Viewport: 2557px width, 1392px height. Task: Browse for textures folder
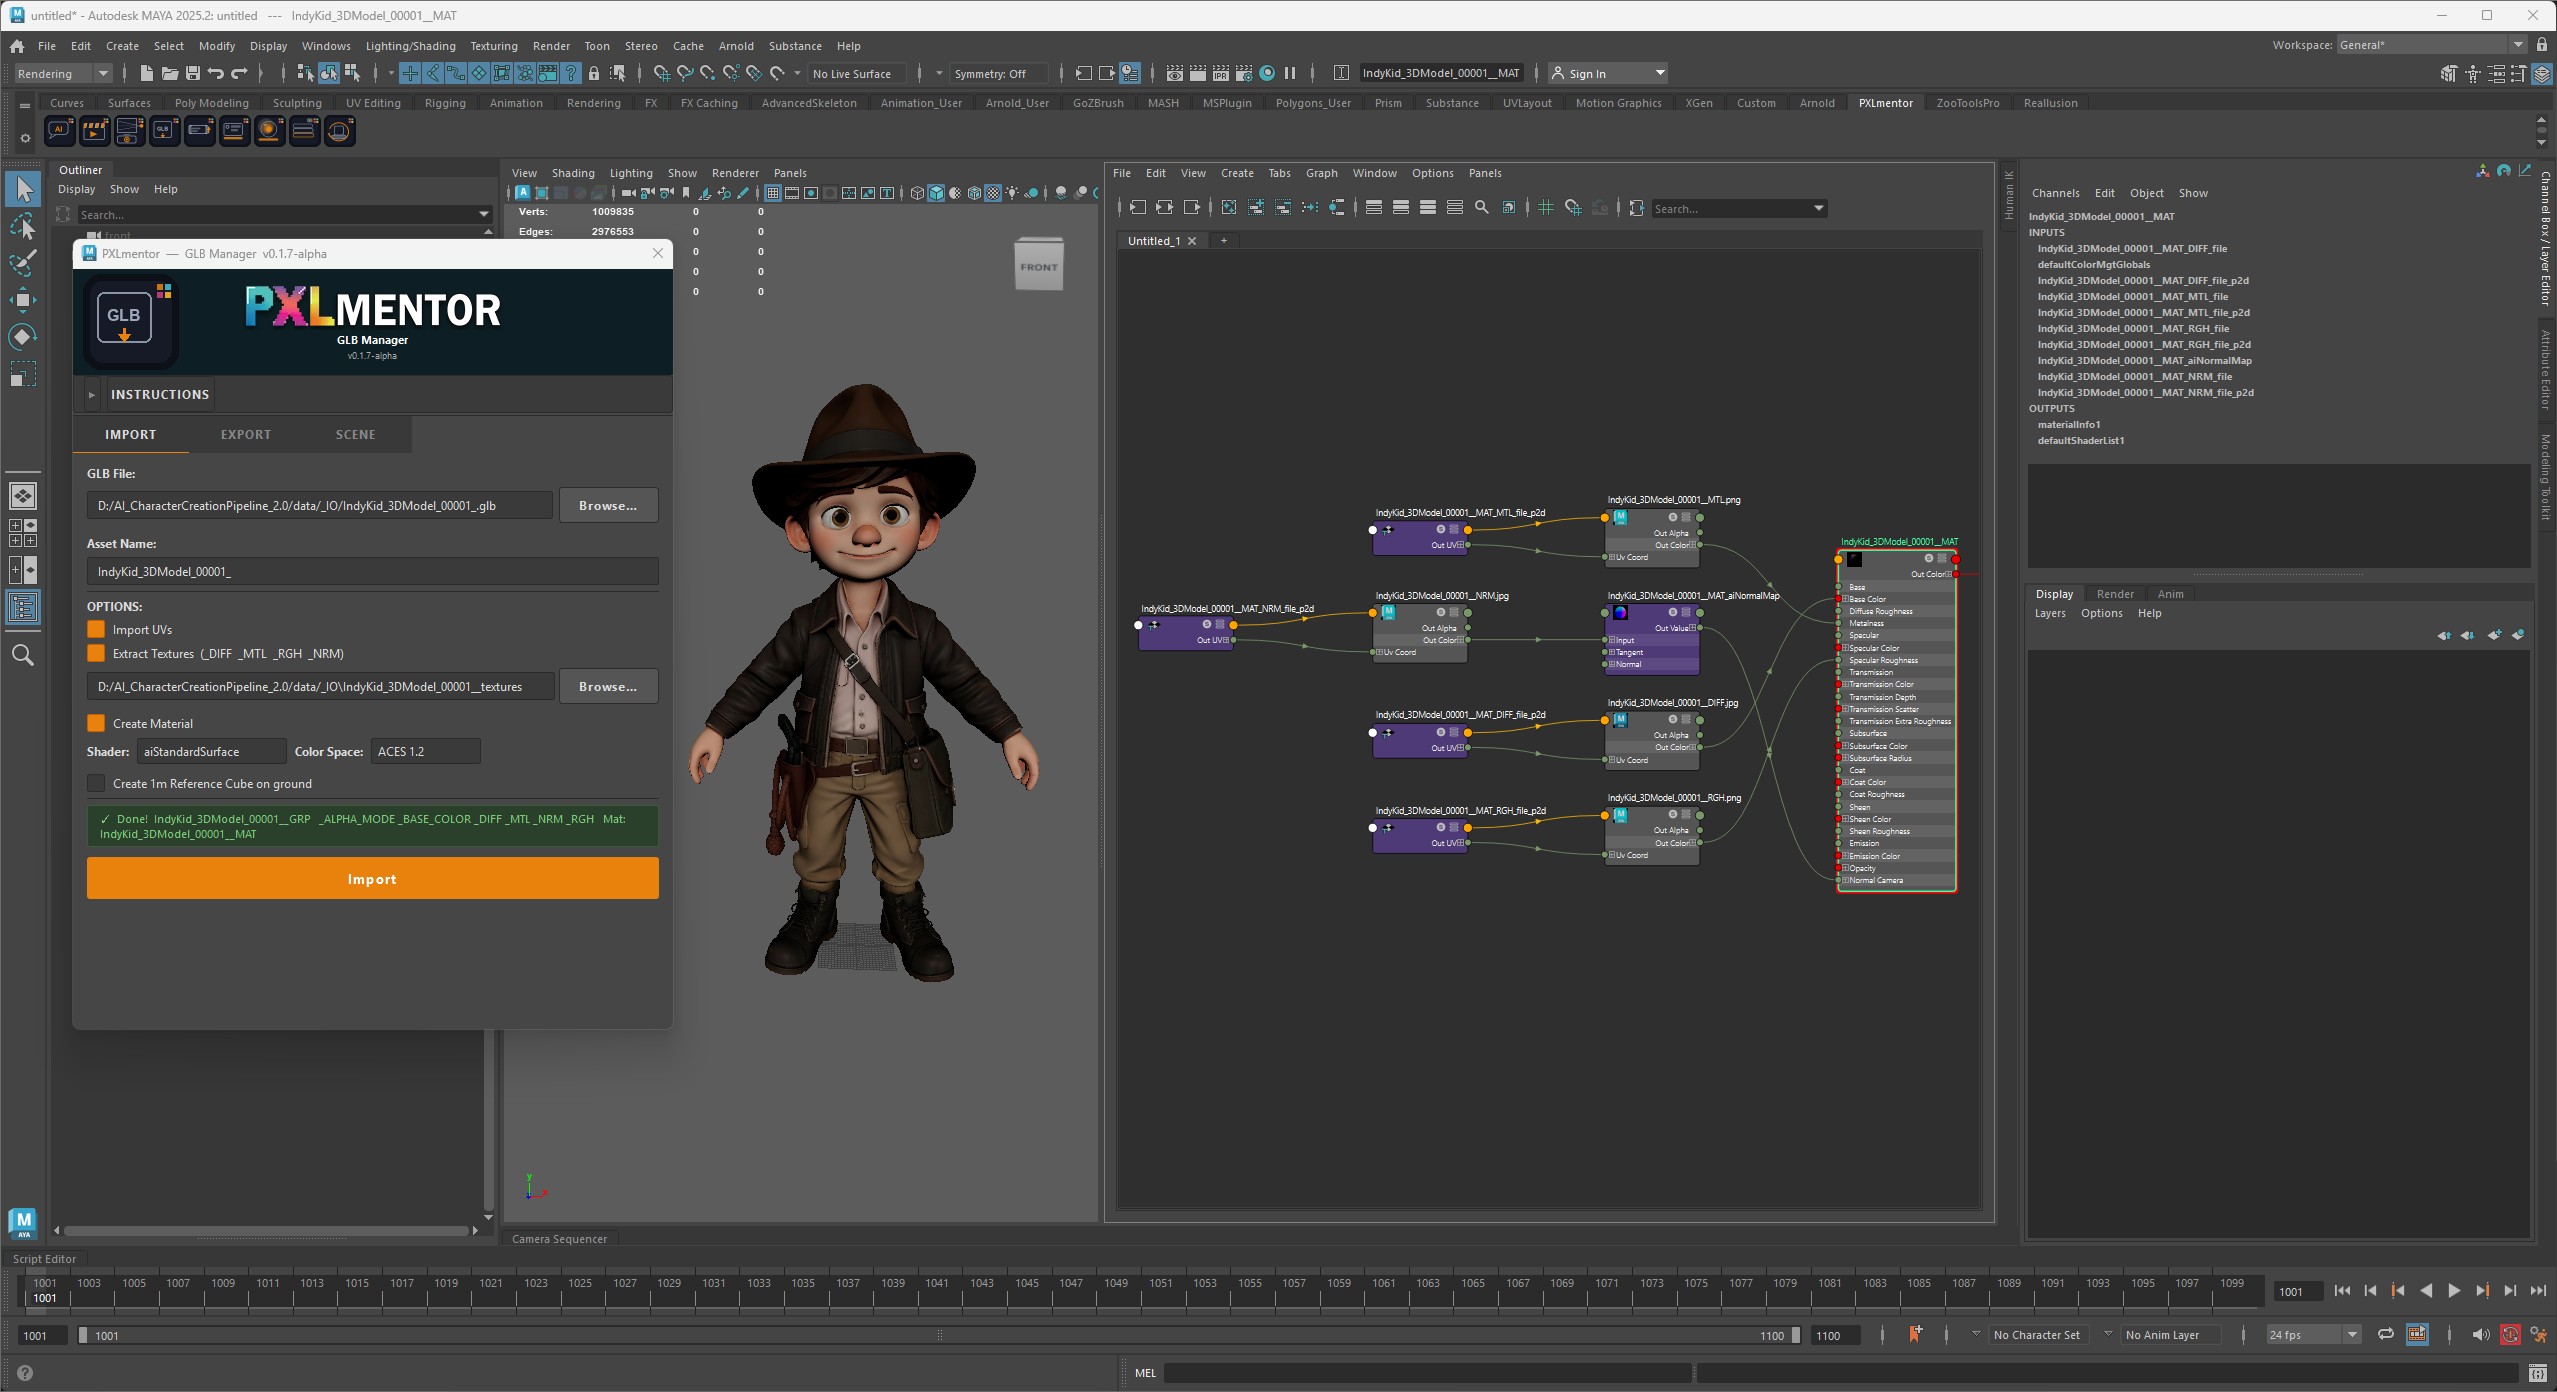tap(607, 686)
